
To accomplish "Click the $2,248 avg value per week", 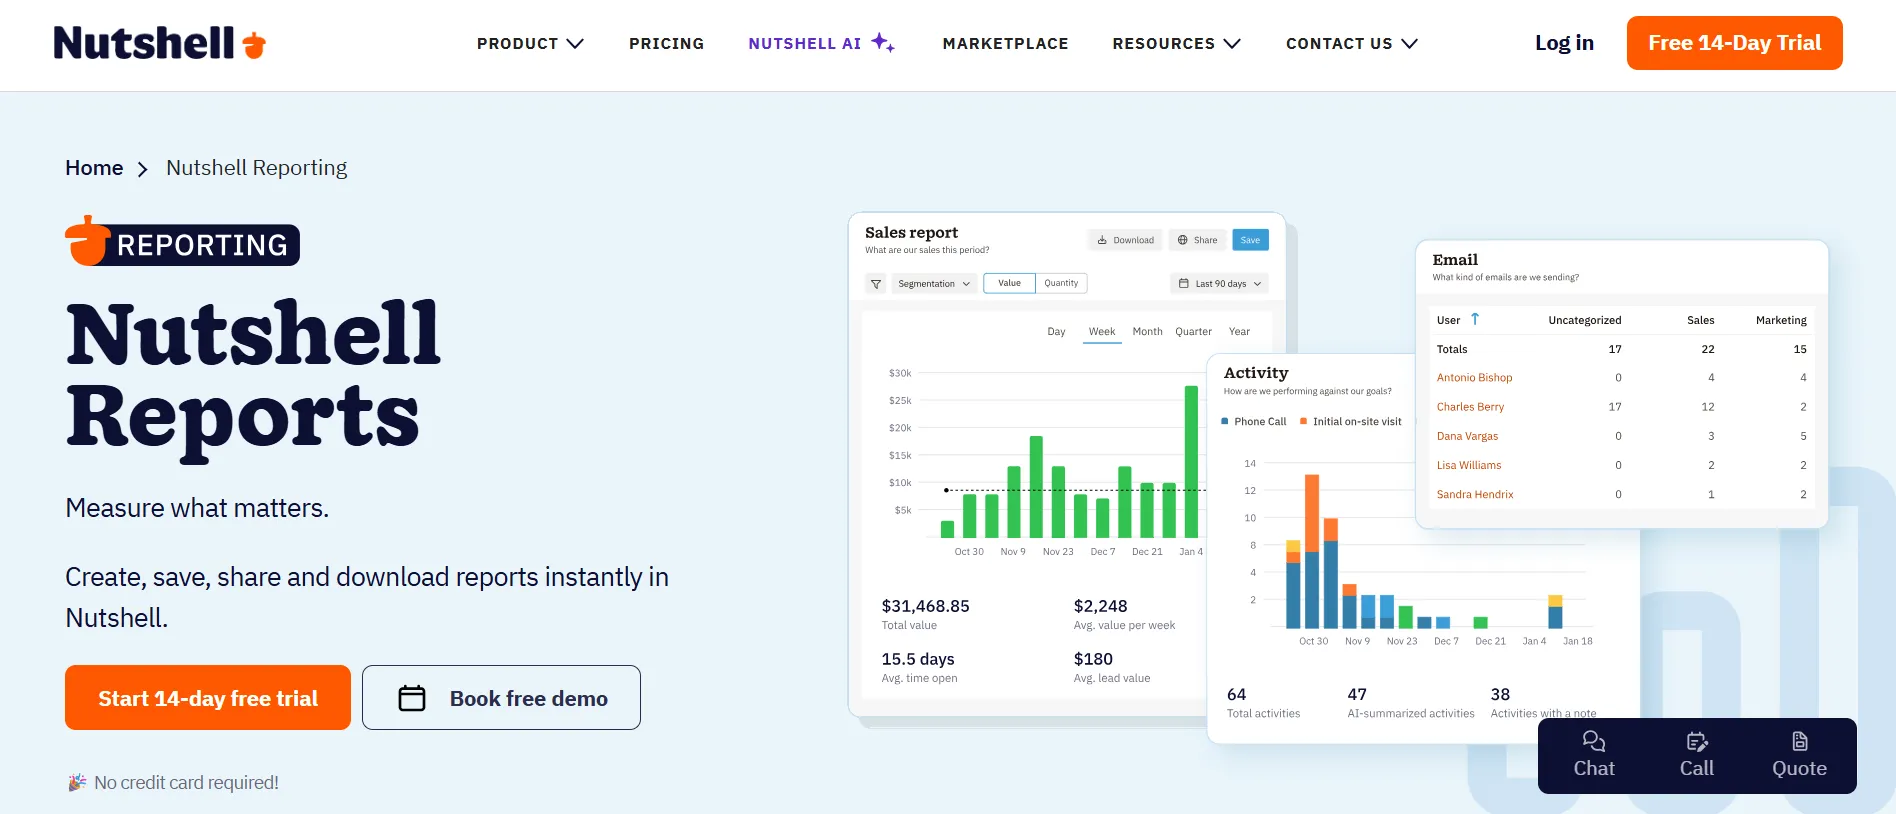I will [1100, 606].
